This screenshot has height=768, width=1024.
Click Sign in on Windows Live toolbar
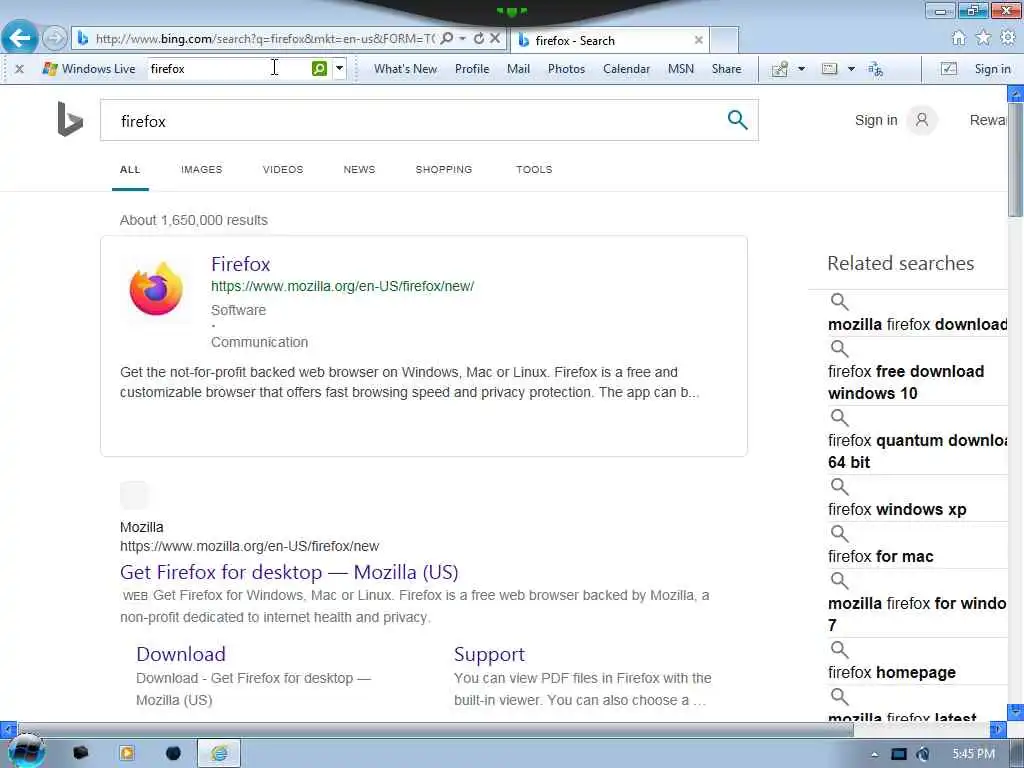992,69
